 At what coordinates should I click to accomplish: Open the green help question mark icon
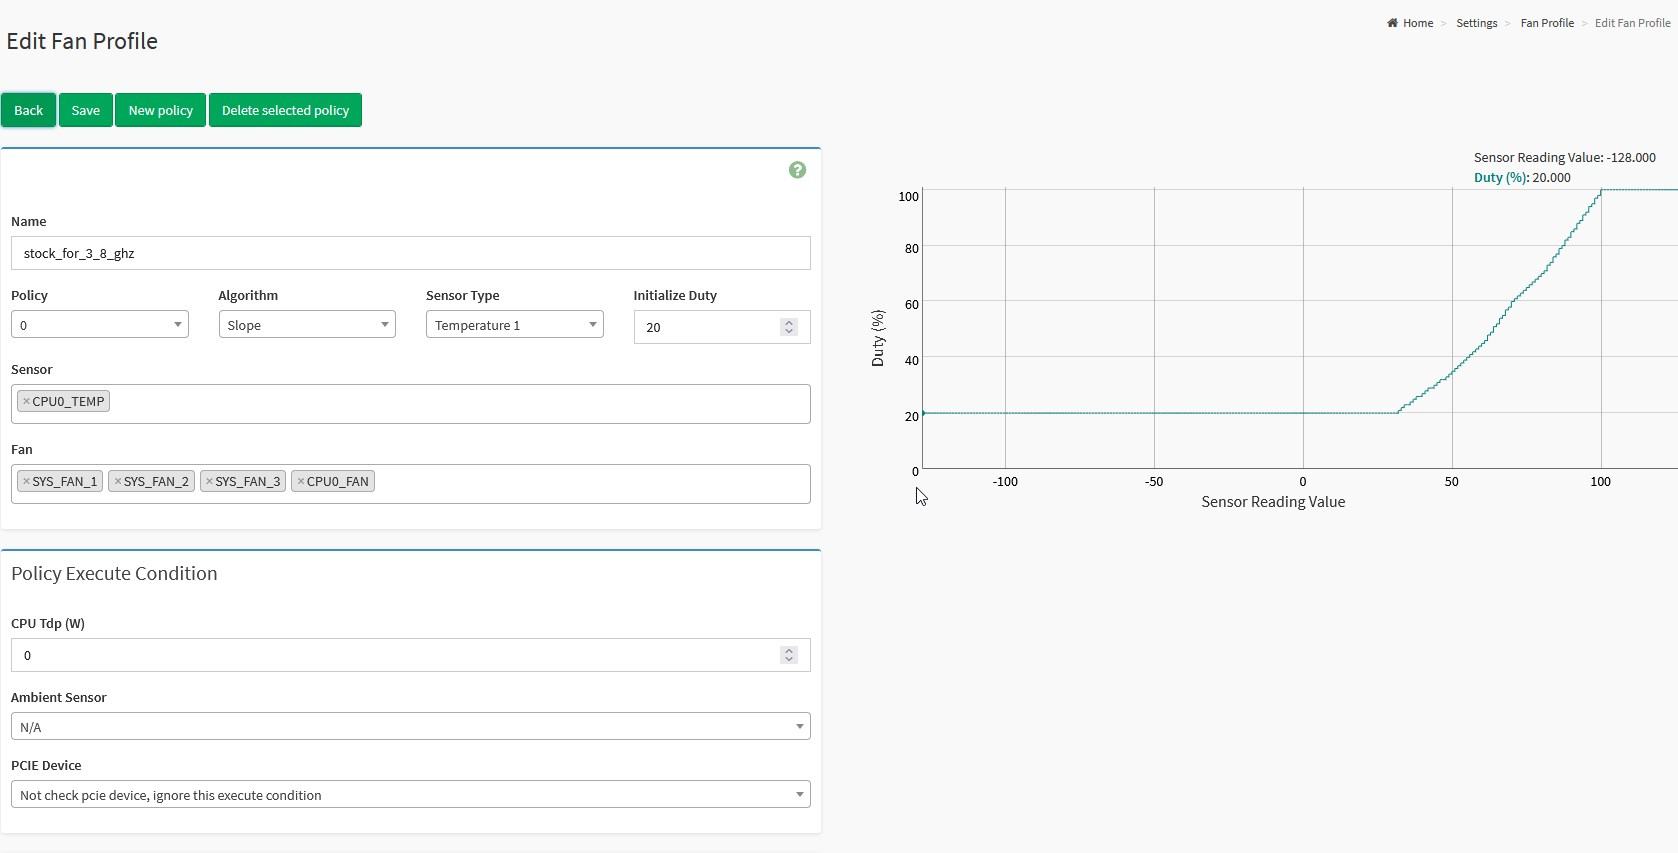[x=797, y=170]
